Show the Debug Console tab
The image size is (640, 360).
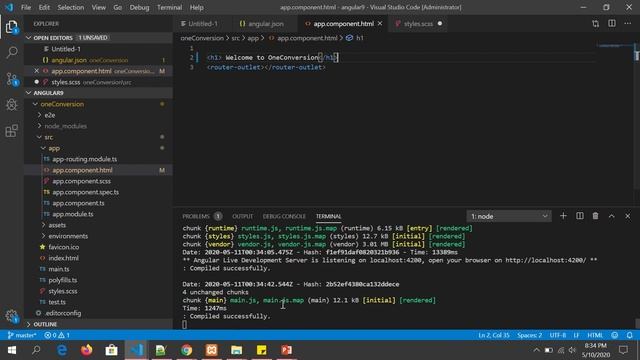coord(284,216)
